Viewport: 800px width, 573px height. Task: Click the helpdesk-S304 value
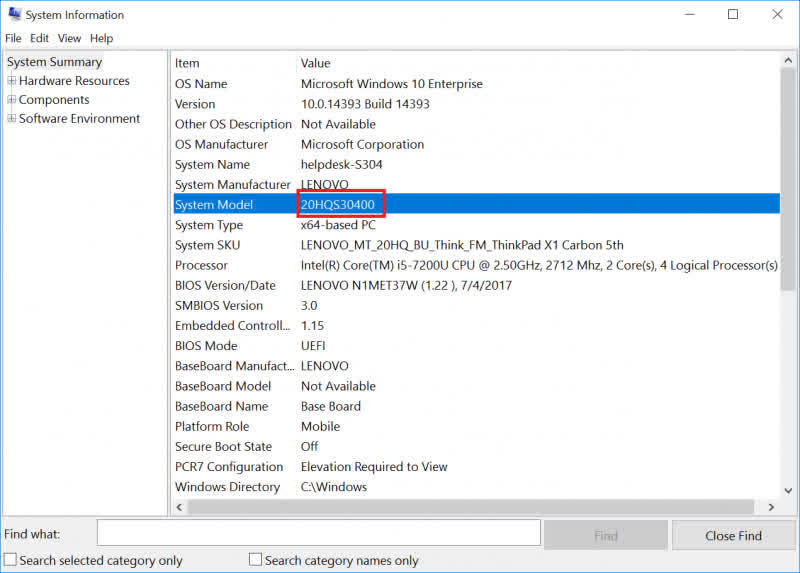(341, 164)
